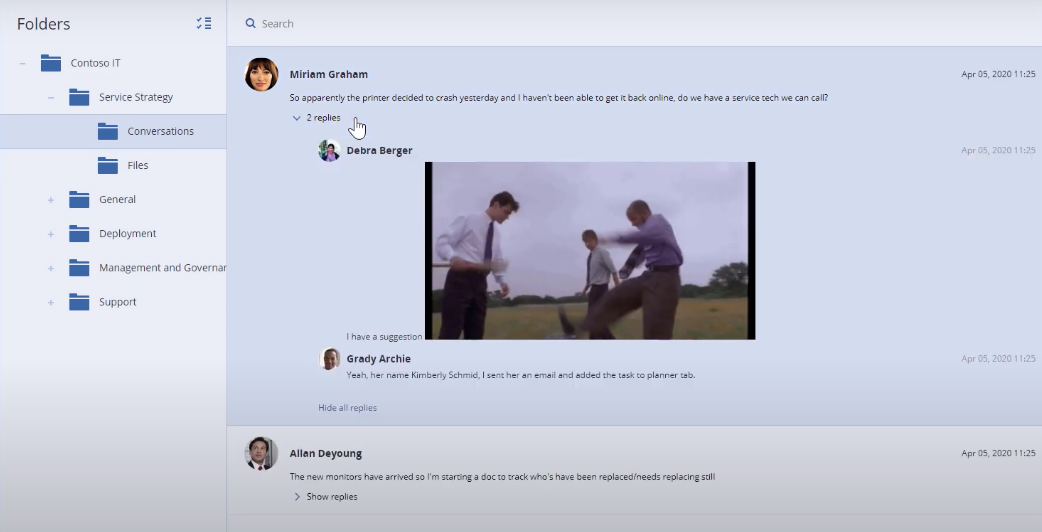Click the Folders panel heading
Image resolution: width=1042 pixels, height=532 pixels.
tap(44, 24)
